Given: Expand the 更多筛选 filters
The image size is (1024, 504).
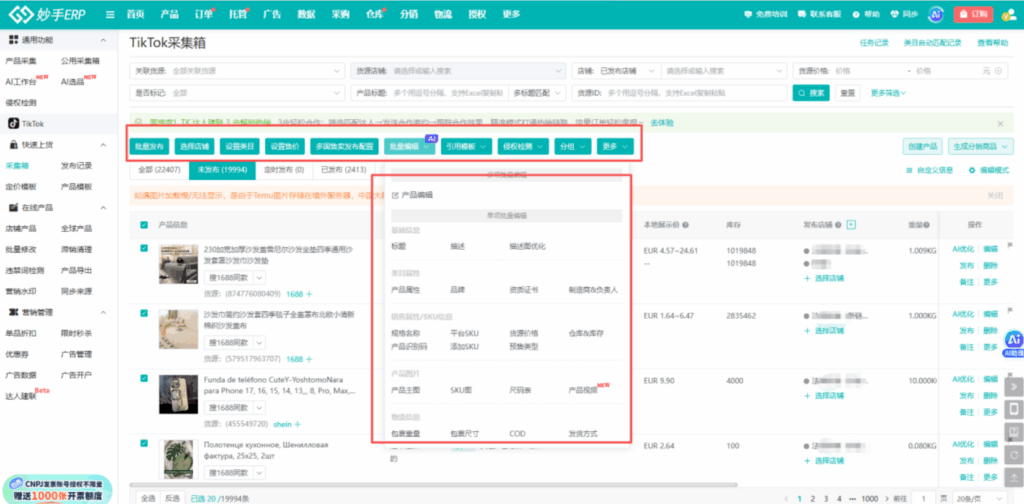Looking at the screenshot, I should (888, 93).
